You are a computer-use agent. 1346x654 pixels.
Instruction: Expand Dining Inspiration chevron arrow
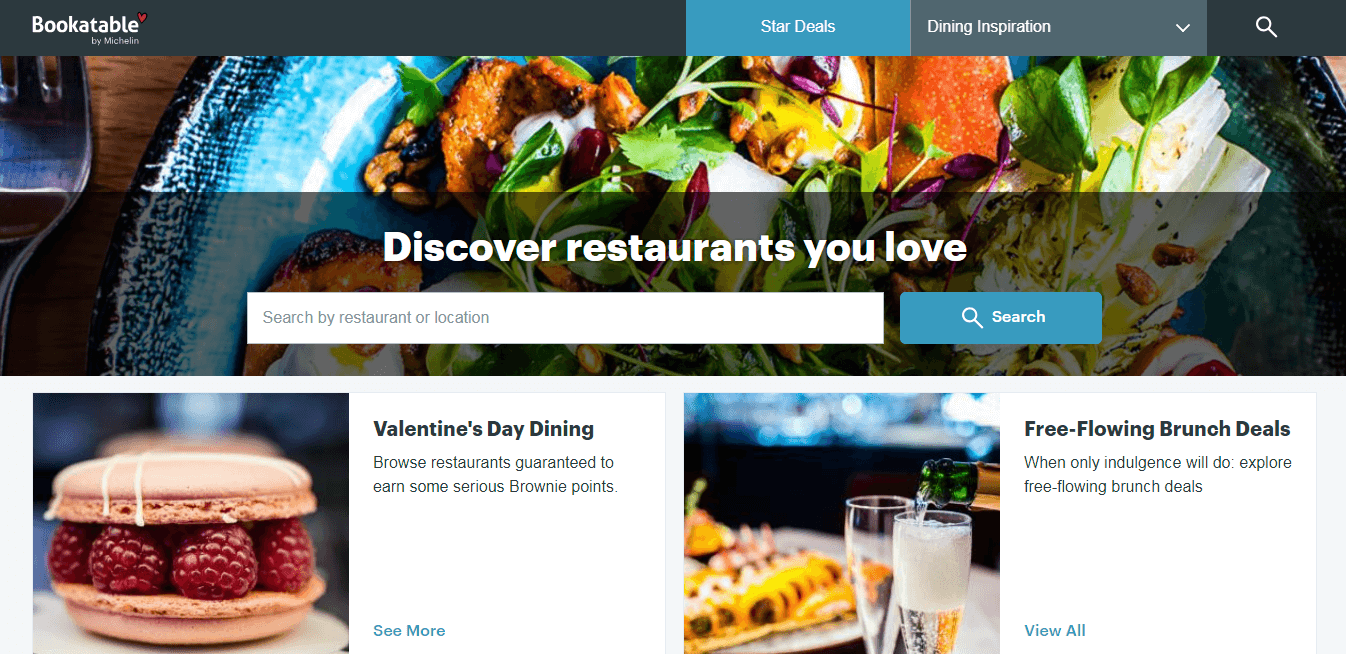click(x=1183, y=28)
